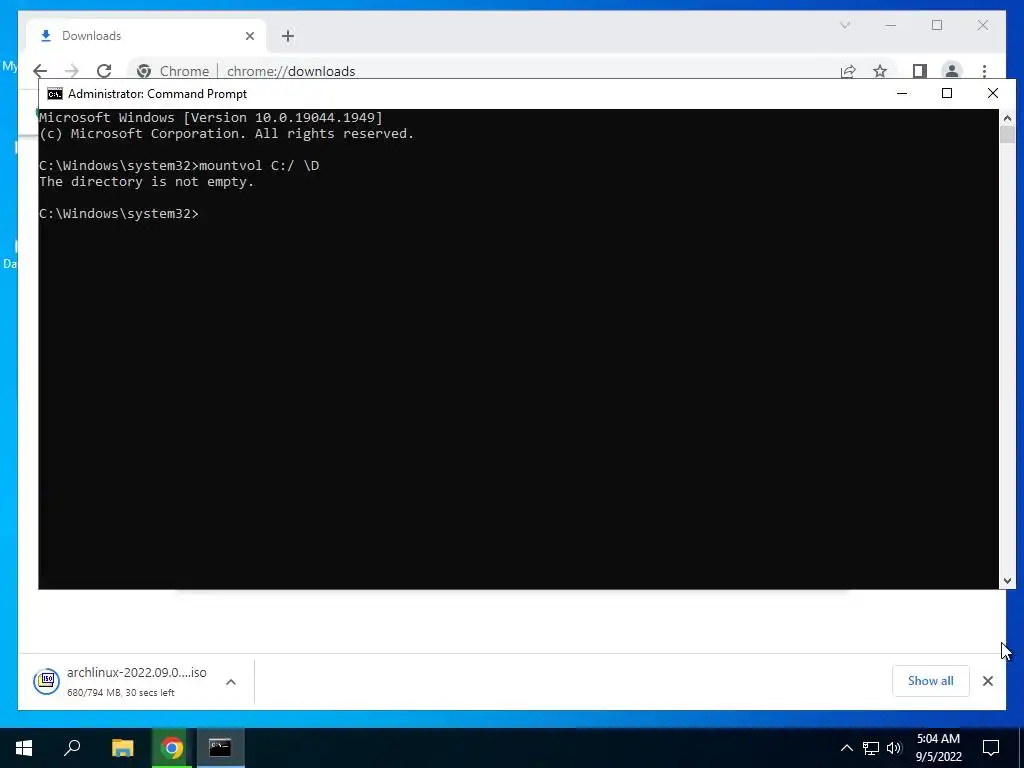Open the Chrome profile avatar
Image resolution: width=1024 pixels, height=768 pixels.
(952, 71)
